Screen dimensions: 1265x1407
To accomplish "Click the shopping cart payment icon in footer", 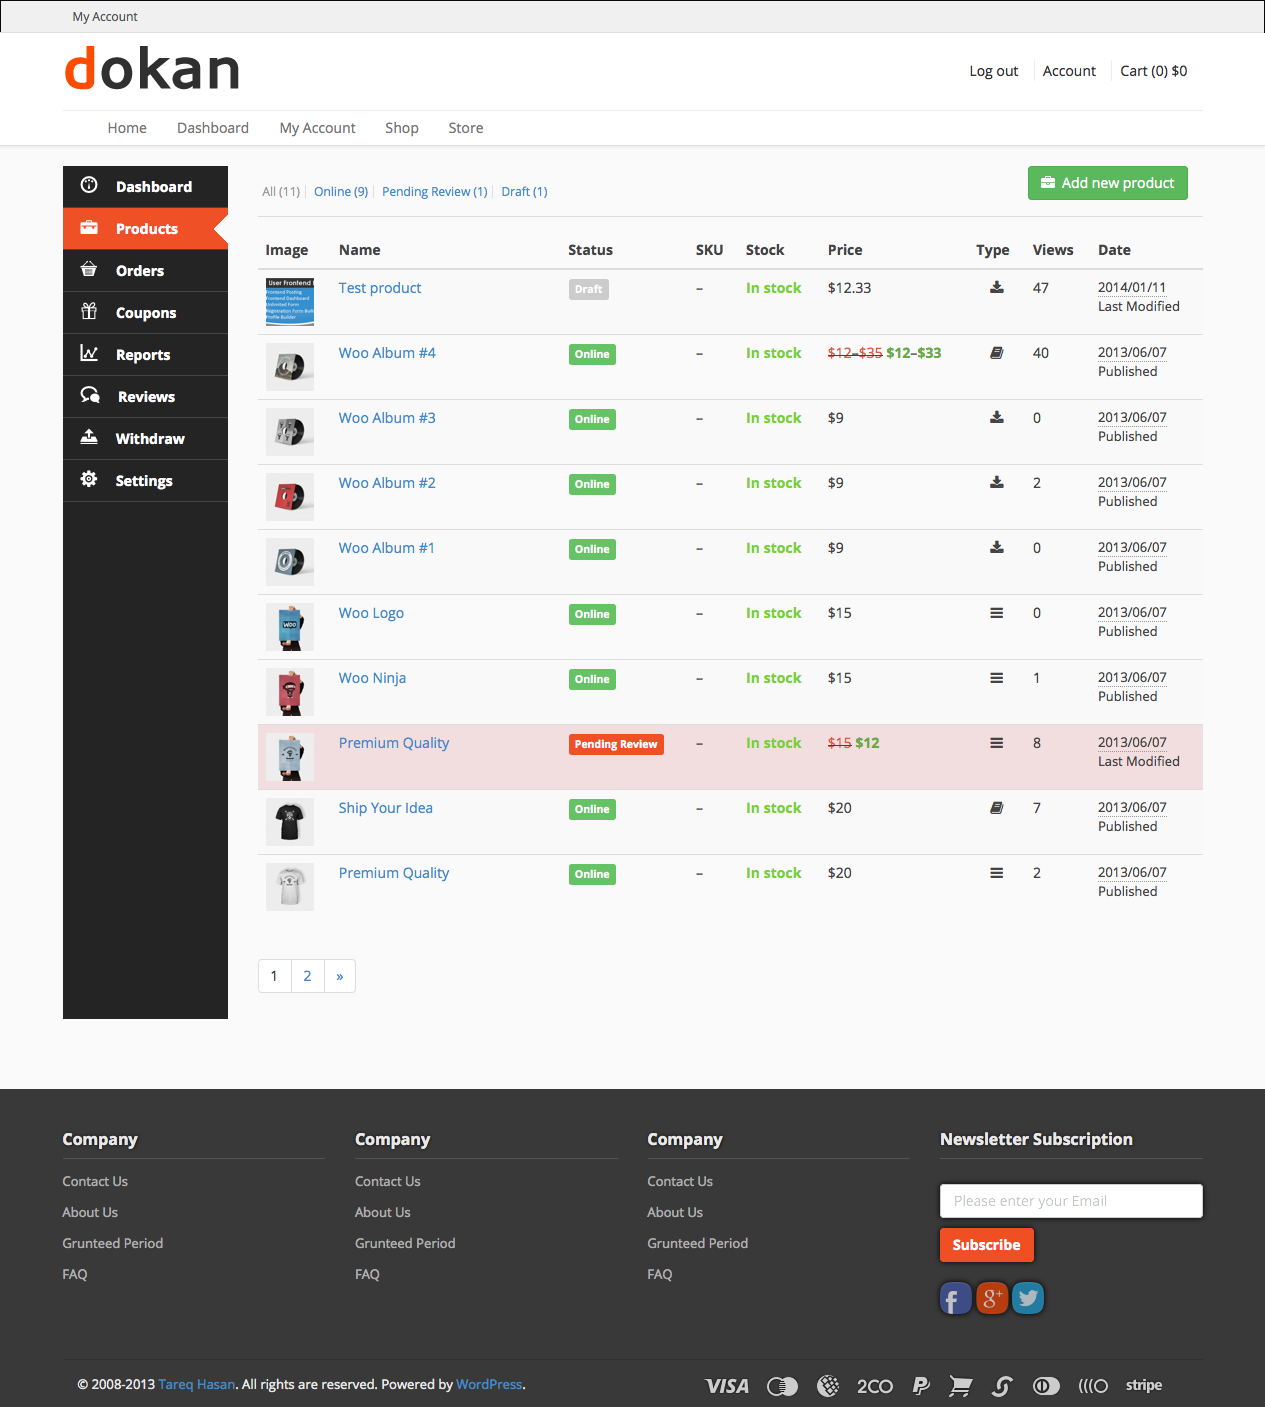I will [960, 1386].
